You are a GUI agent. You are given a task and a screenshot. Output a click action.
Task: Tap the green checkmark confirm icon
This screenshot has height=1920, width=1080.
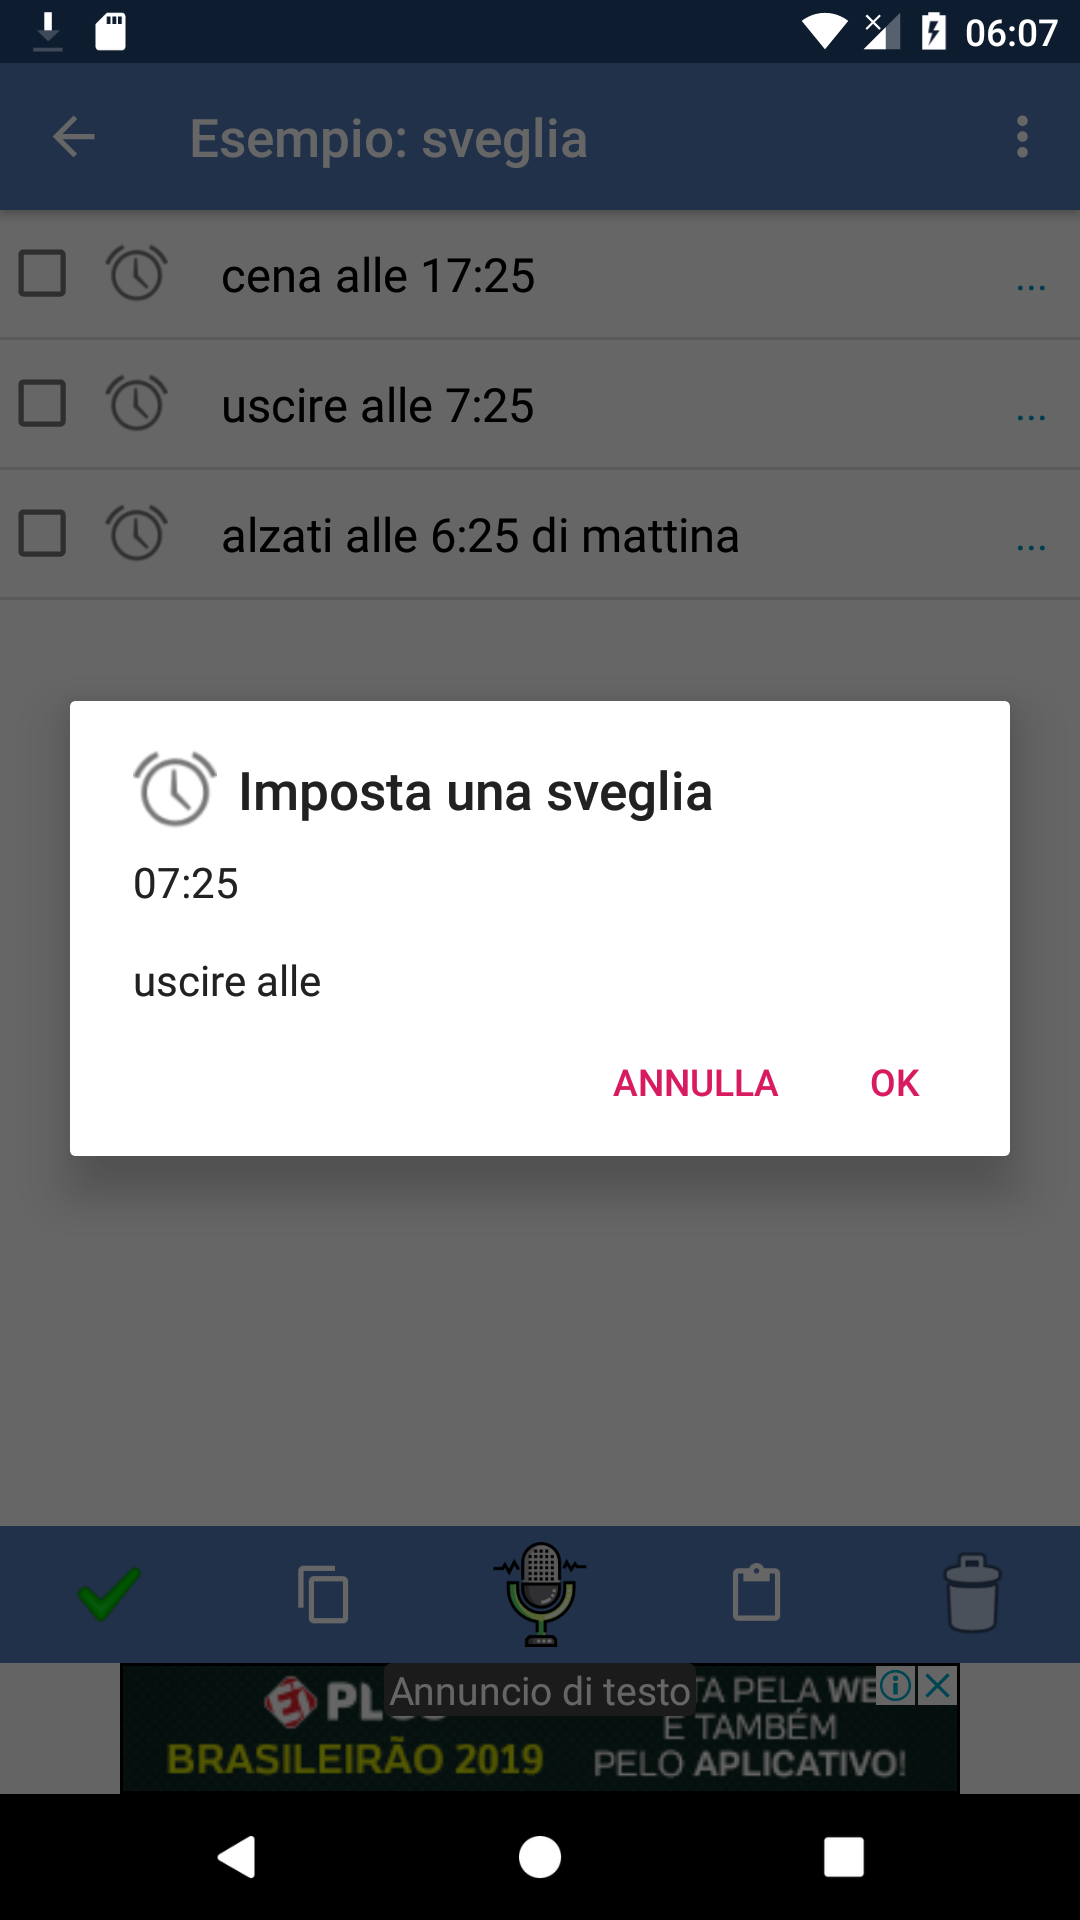point(109,1594)
